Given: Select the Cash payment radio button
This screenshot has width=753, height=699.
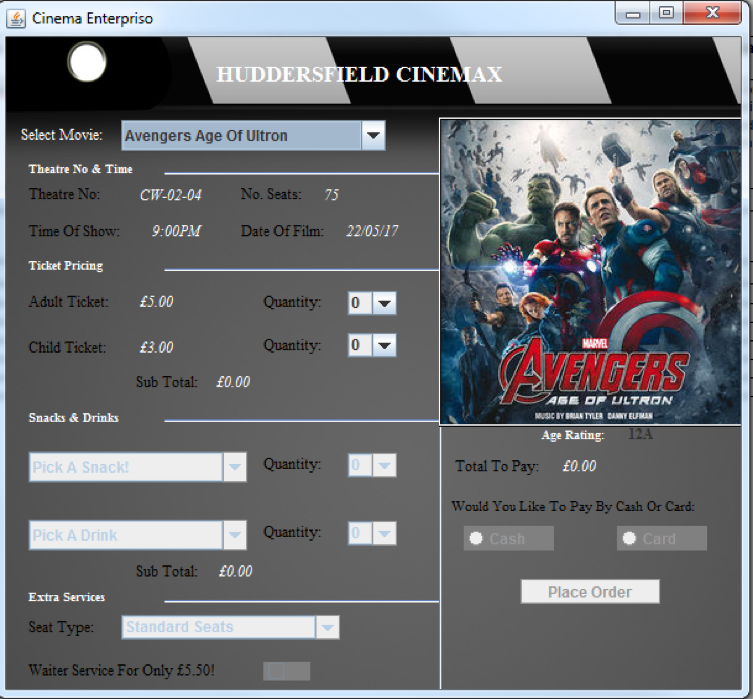Looking at the screenshot, I should [509, 538].
